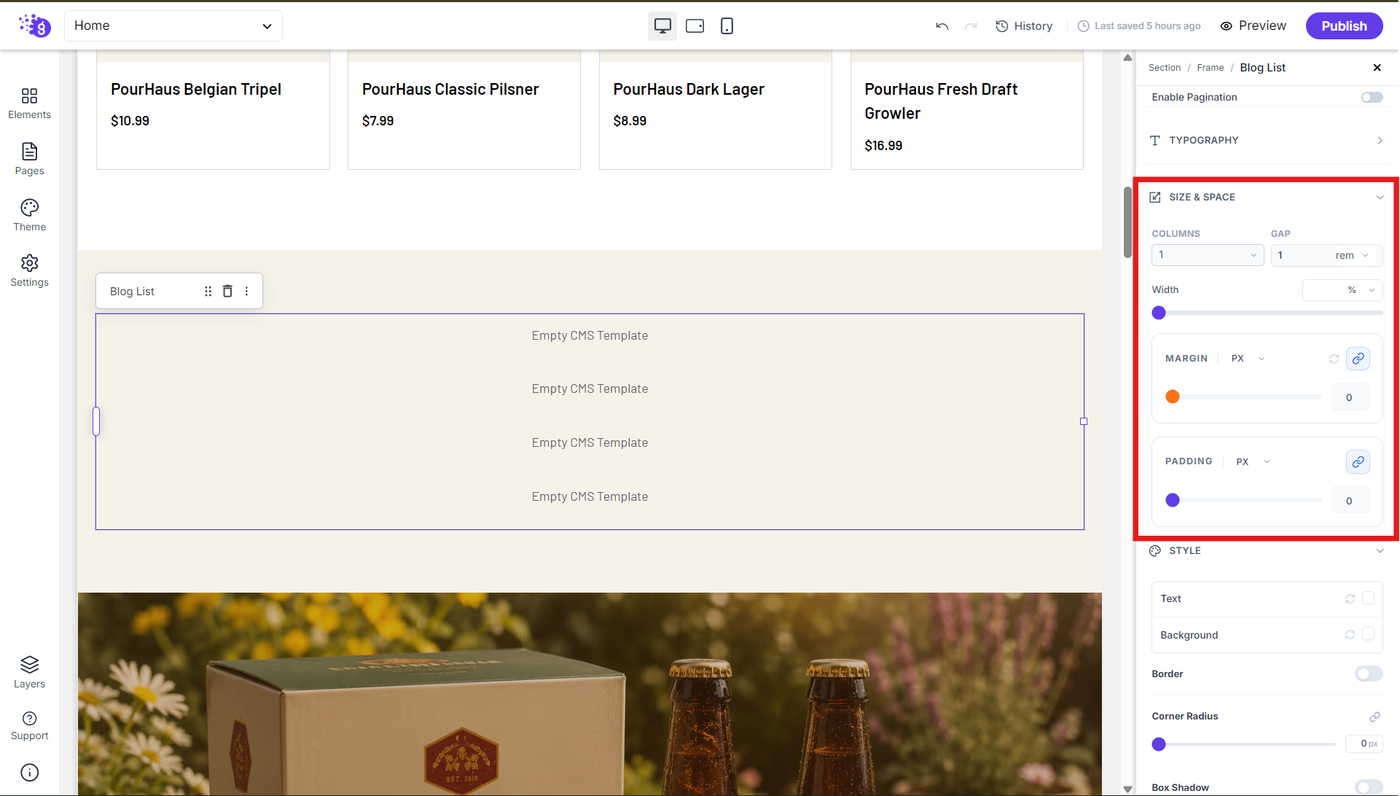Click the Blog List drag handle

[208, 291]
